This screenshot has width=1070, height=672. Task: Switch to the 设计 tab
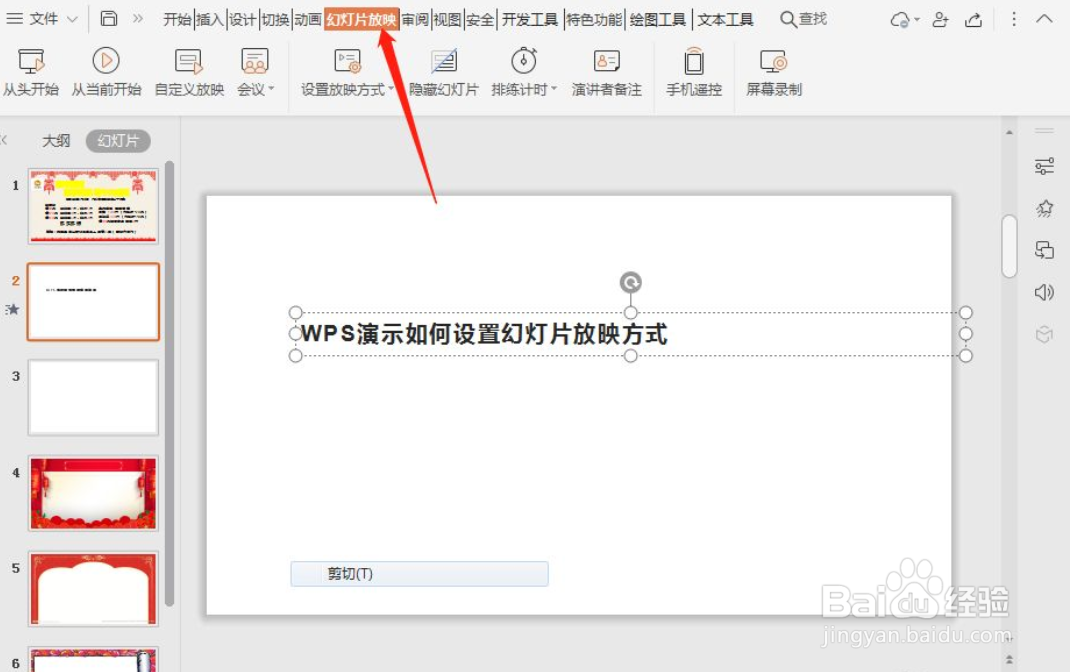(242, 20)
